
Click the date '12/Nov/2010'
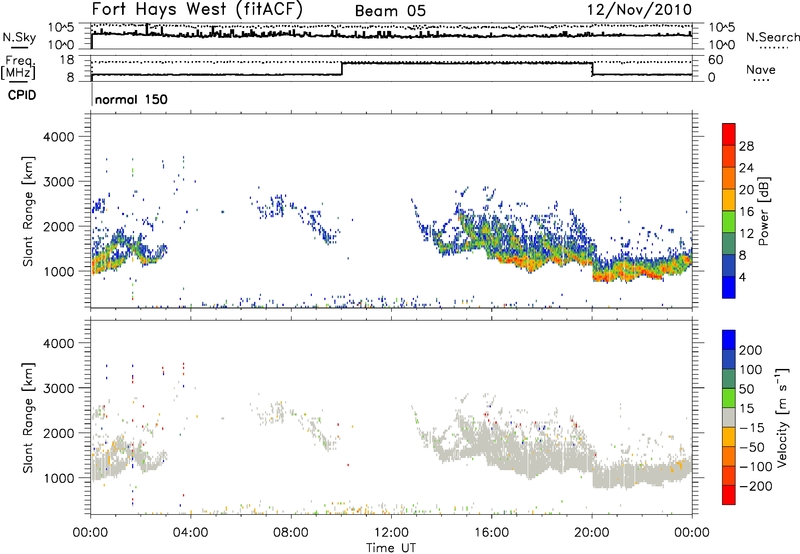[640, 10]
